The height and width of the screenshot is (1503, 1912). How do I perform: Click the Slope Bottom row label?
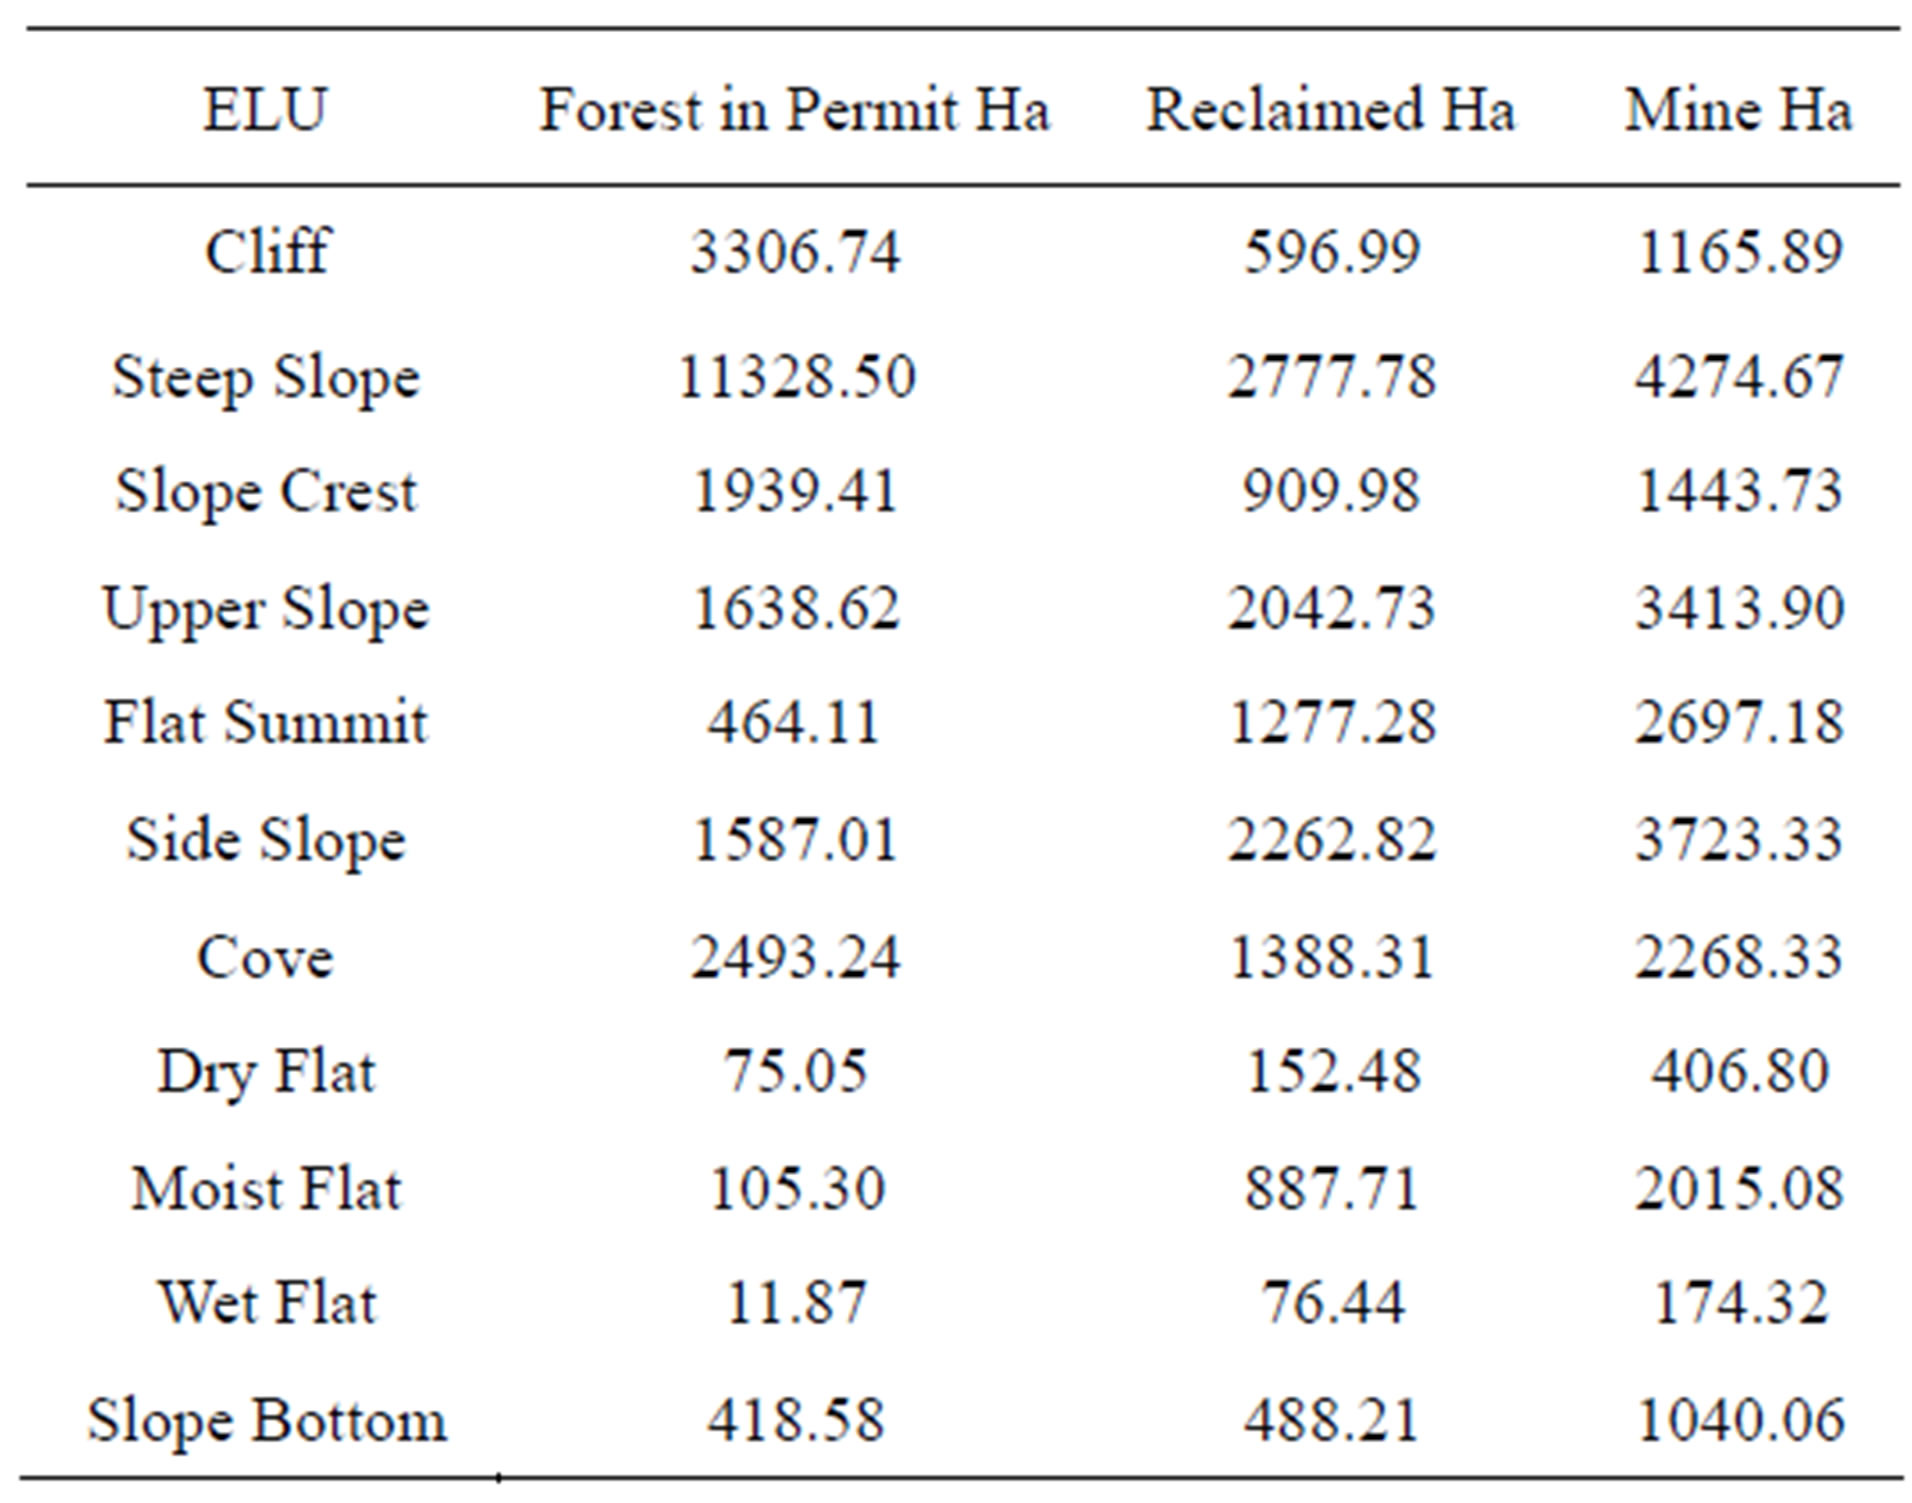266,1420
